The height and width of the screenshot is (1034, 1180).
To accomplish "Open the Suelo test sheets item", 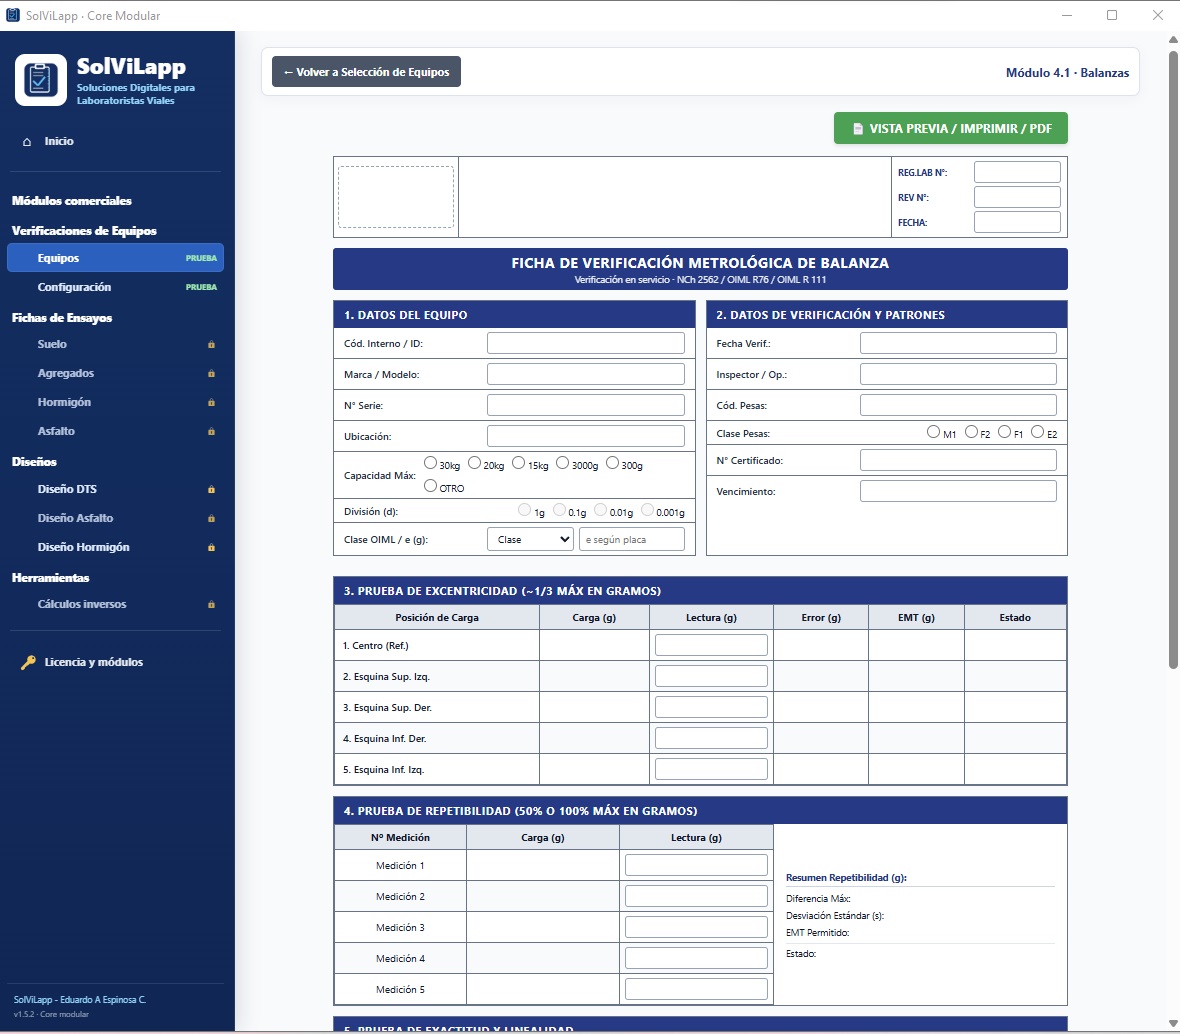I will [x=116, y=345].
